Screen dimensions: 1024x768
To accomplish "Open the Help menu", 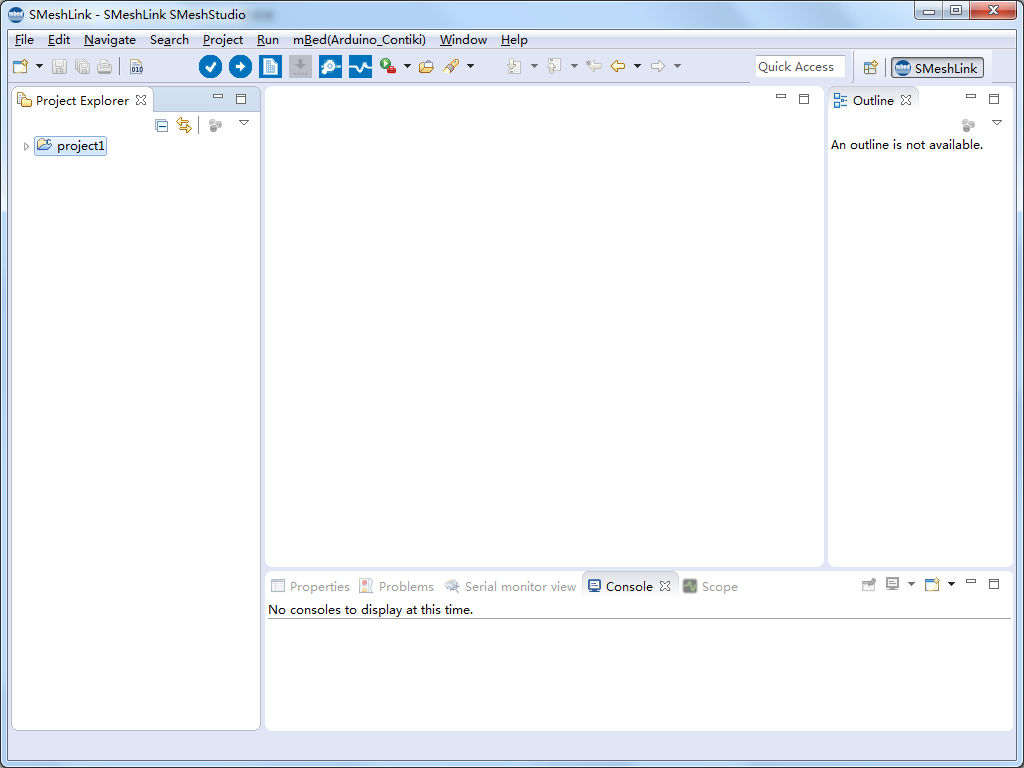I will pos(514,40).
